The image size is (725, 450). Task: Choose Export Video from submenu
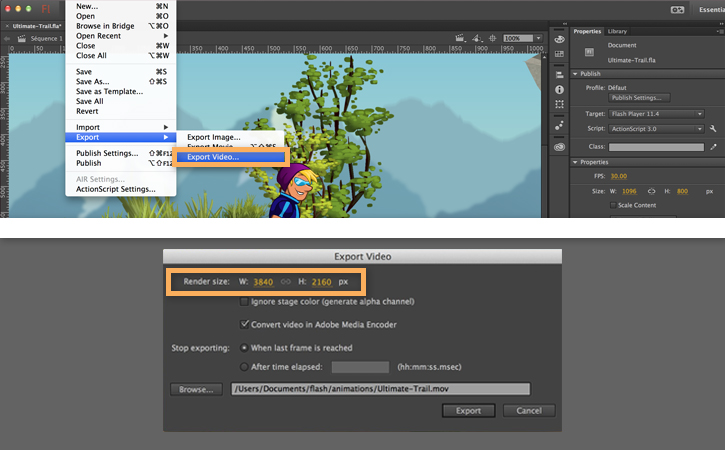click(231, 157)
